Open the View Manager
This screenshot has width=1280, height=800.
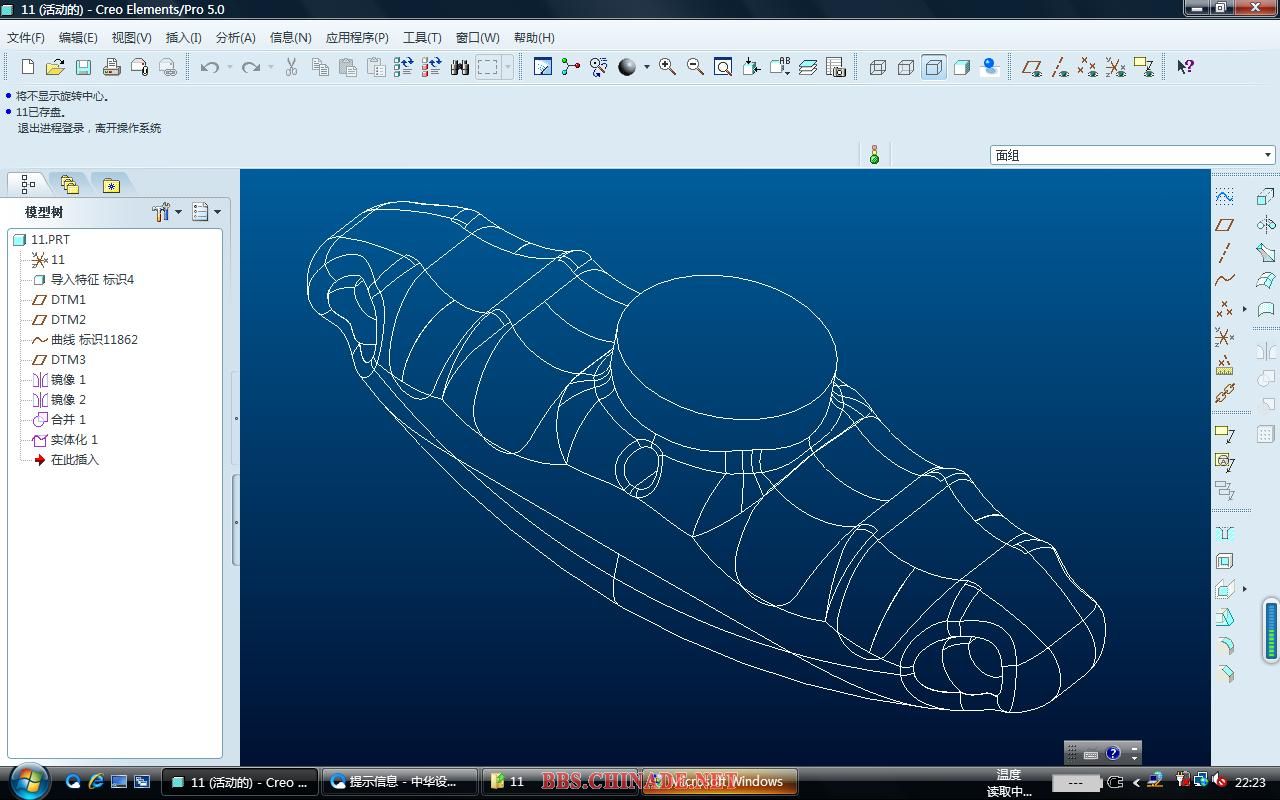tap(836, 67)
